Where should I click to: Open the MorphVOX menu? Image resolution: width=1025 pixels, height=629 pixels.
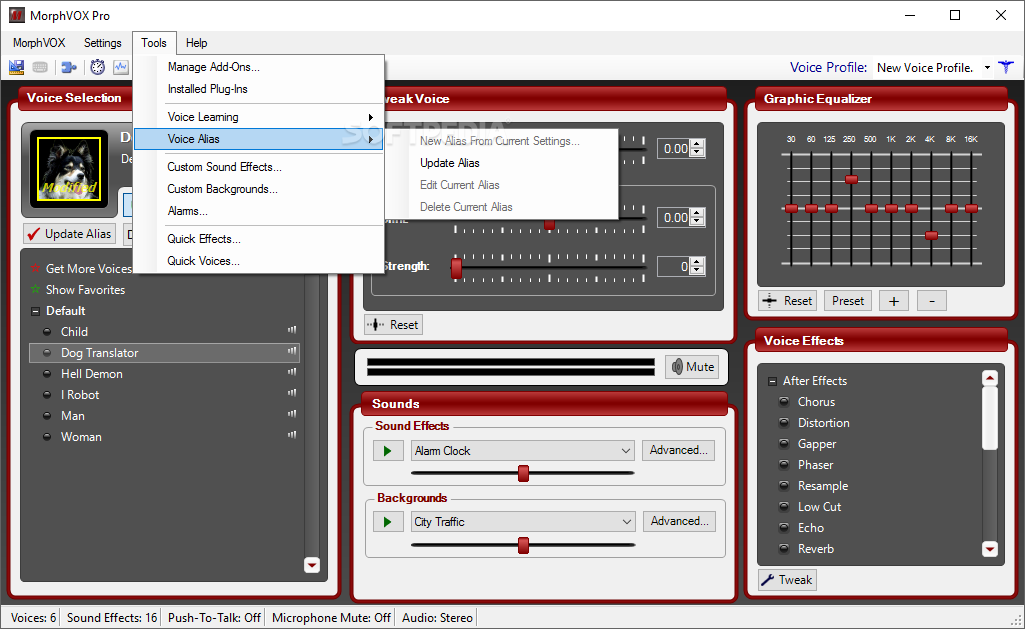39,42
